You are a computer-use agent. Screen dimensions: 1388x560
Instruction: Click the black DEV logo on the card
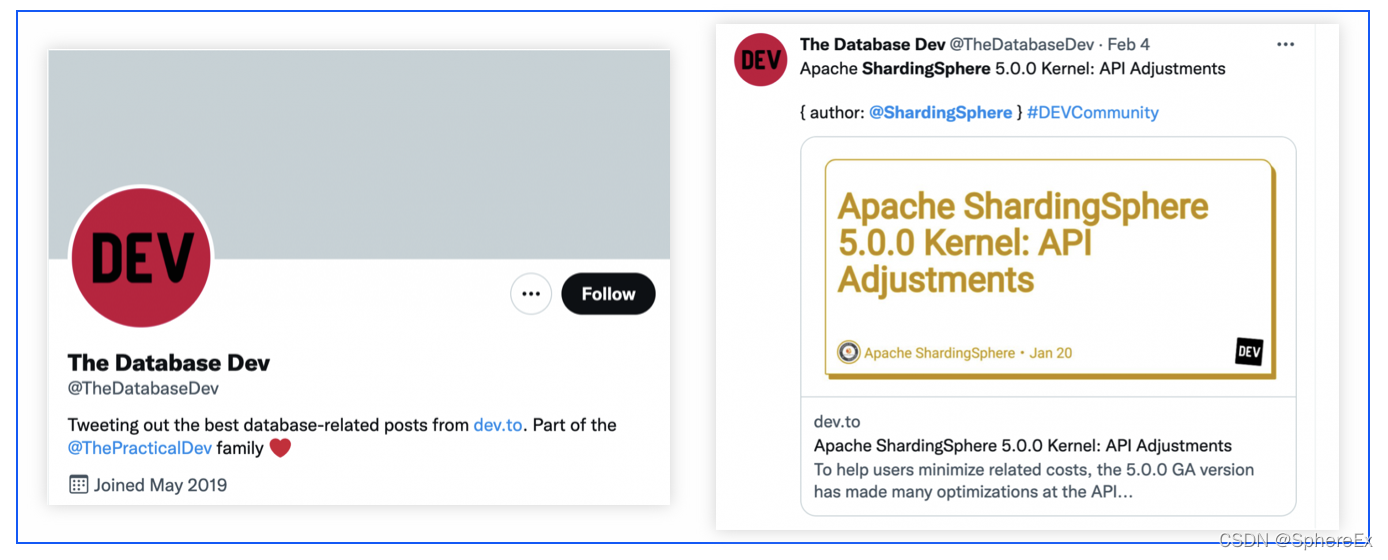point(1249,352)
